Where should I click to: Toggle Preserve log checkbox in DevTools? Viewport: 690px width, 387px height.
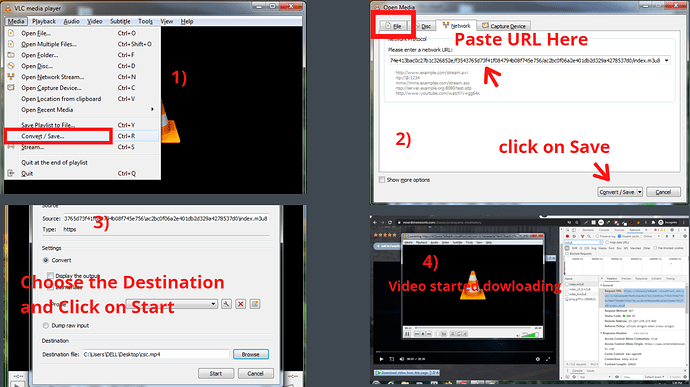pyautogui.click(x=597, y=236)
